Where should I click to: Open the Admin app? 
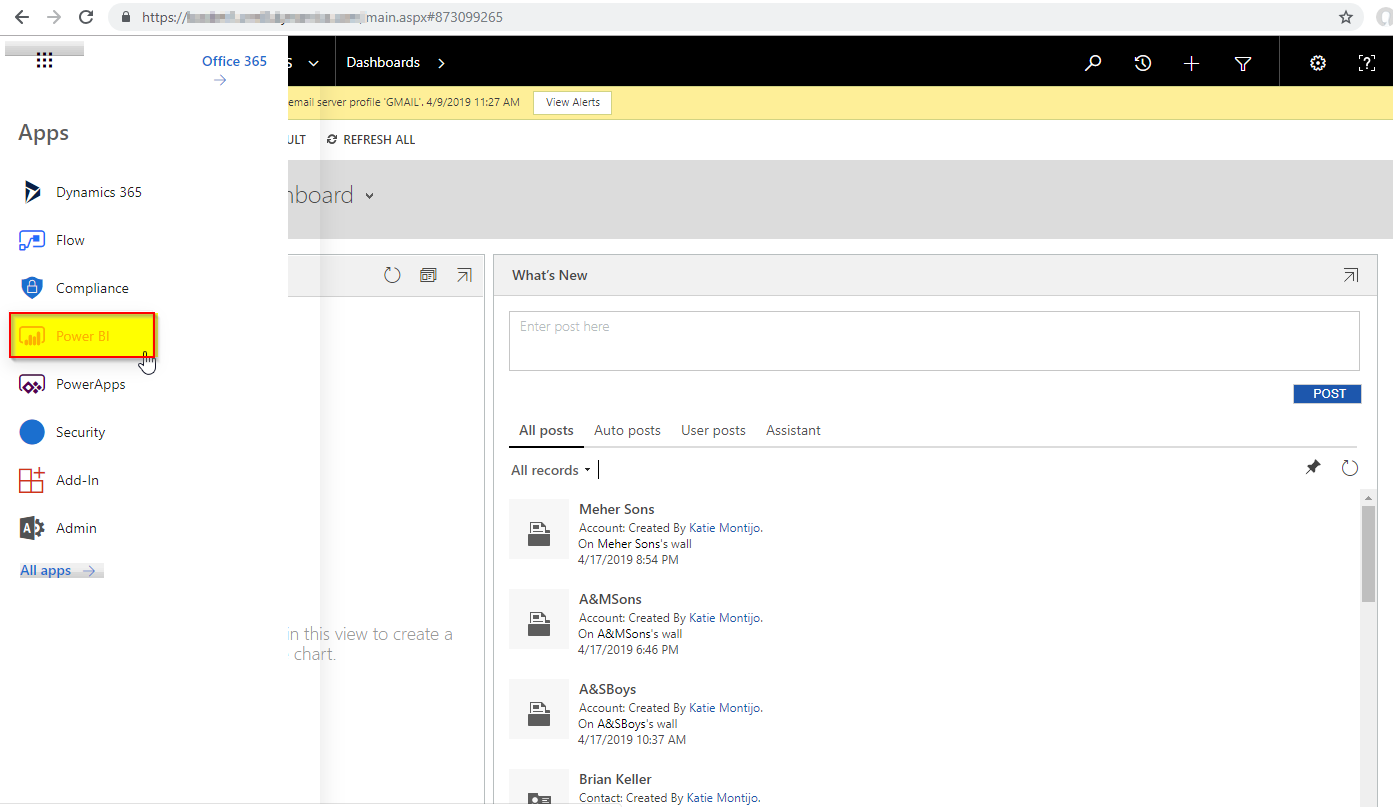point(59,528)
